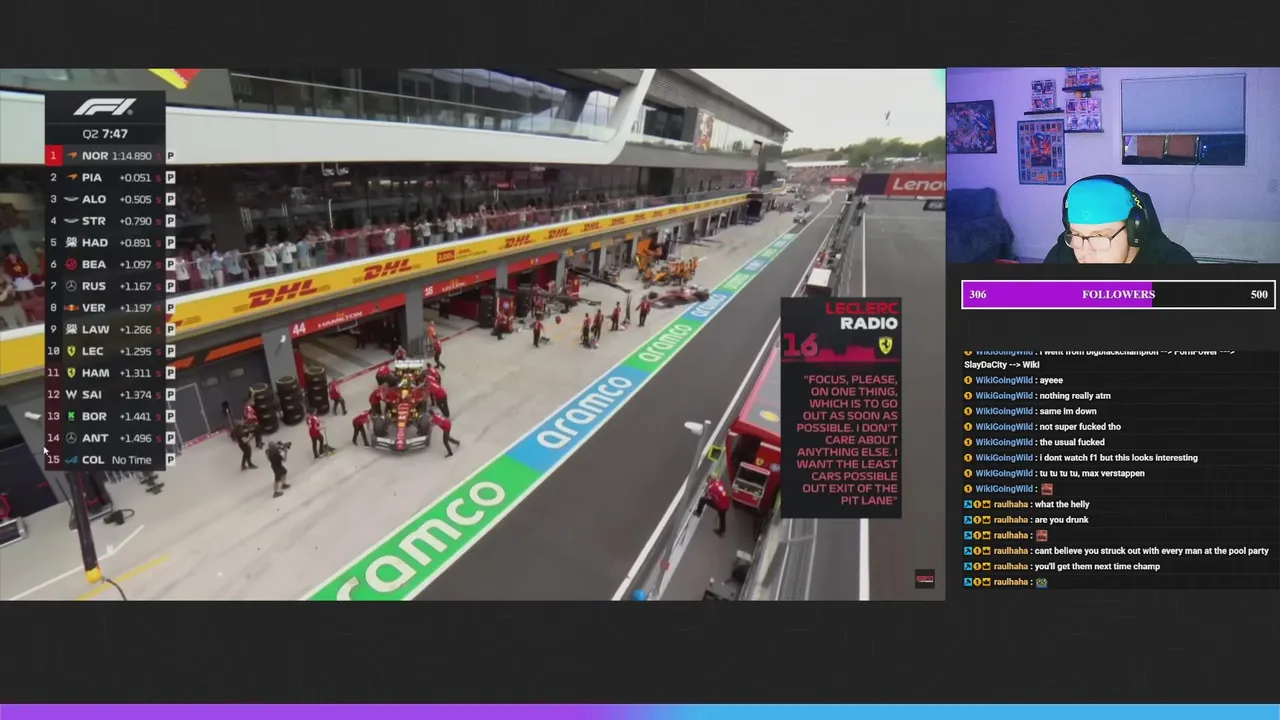
Task: Click the Racing Bulls logo beside LAW
Action: click(x=71, y=330)
